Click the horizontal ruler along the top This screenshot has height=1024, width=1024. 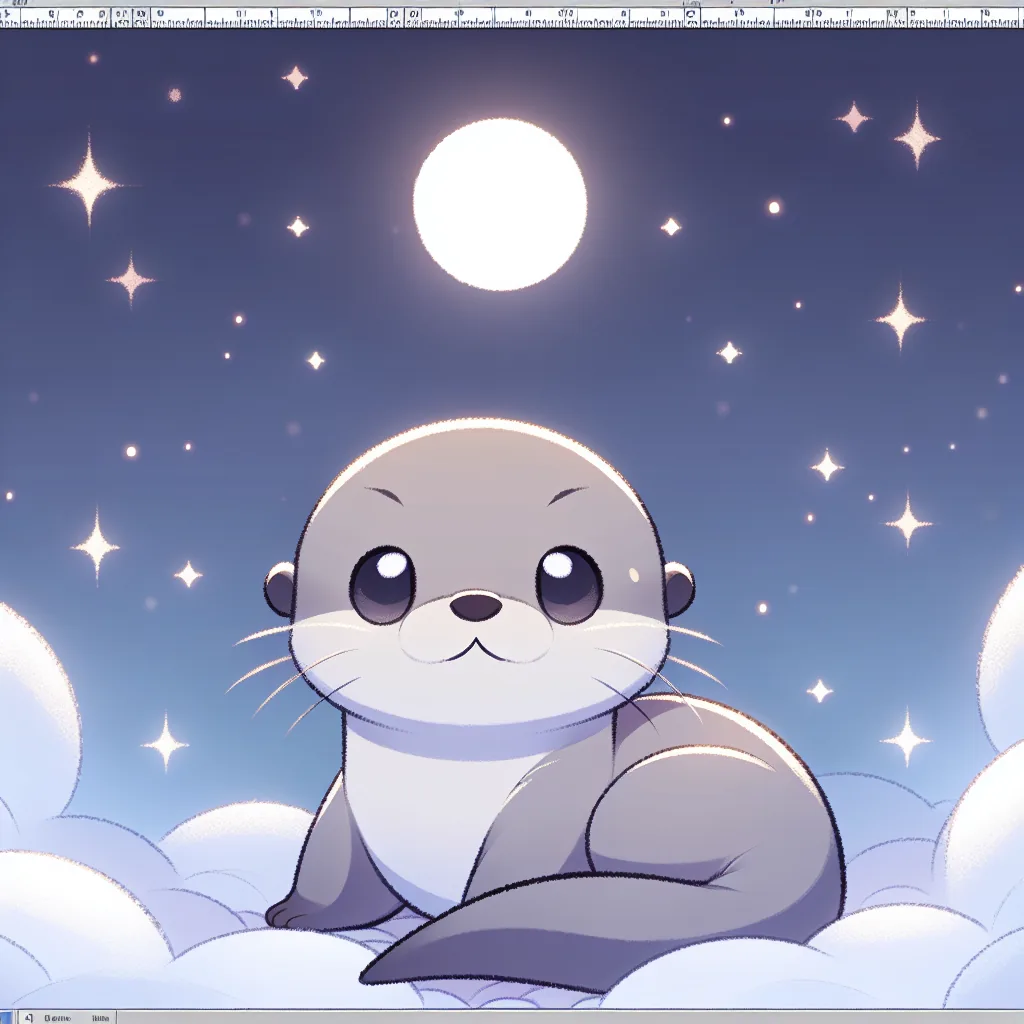[512, 16]
